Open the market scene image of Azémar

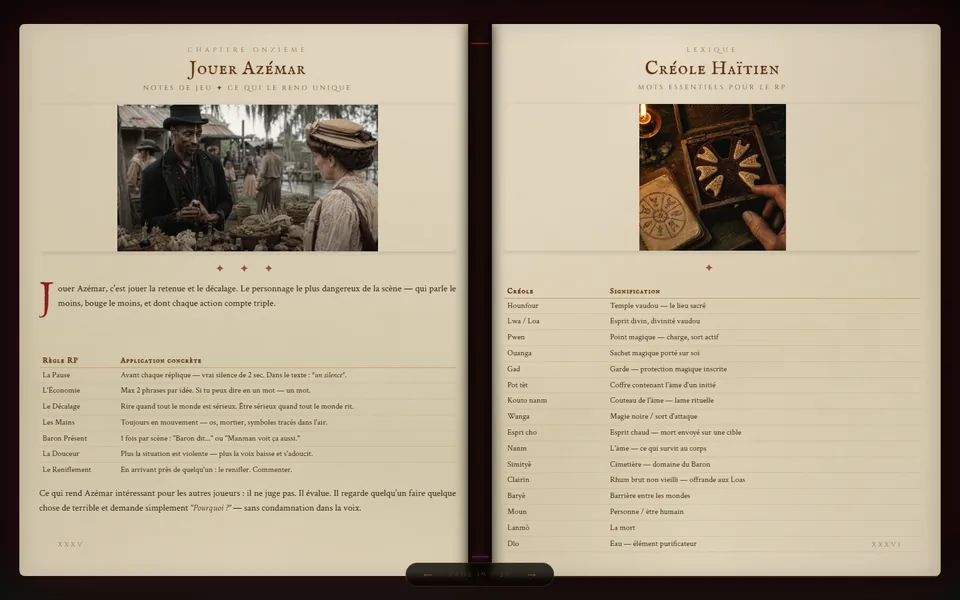[x=247, y=178]
